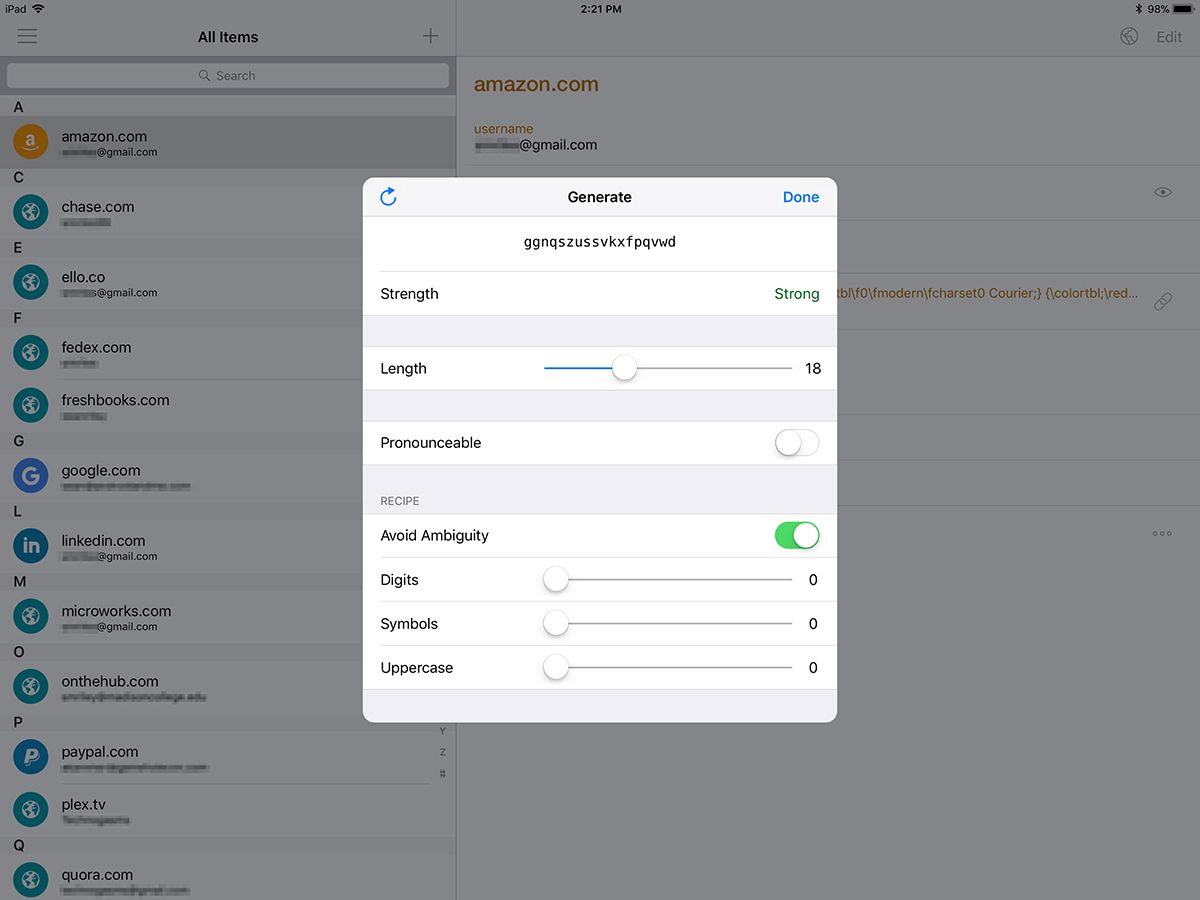Tap the amazon.com favicon in the sidebar

pos(29,141)
